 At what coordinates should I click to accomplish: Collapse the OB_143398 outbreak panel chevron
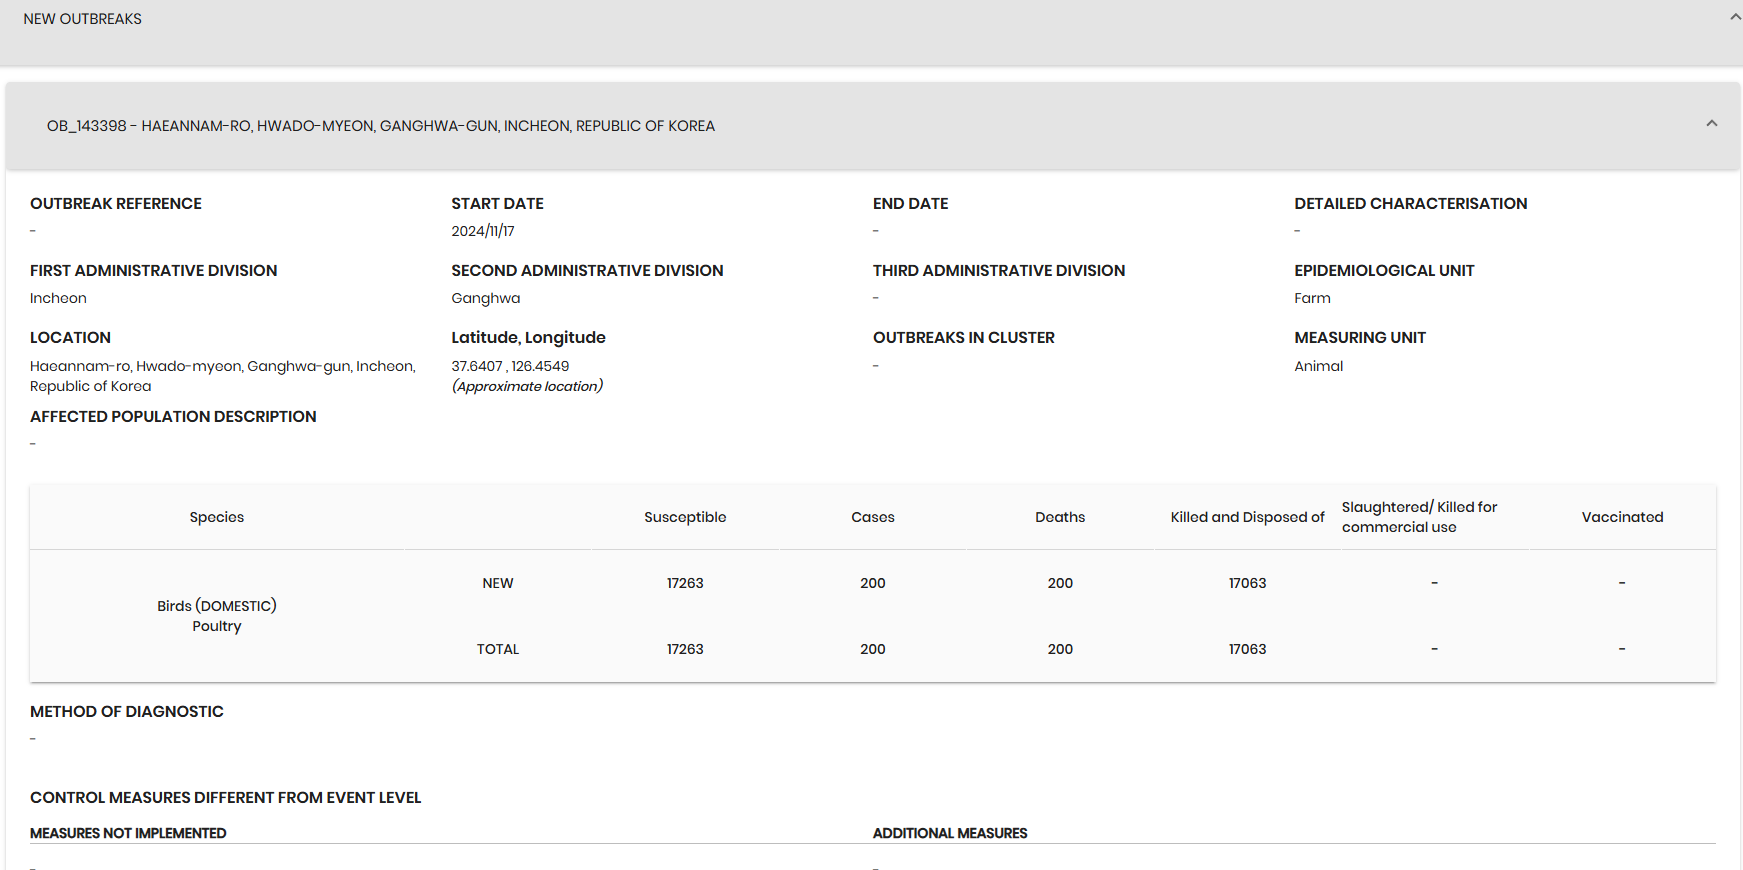coord(1712,123)
